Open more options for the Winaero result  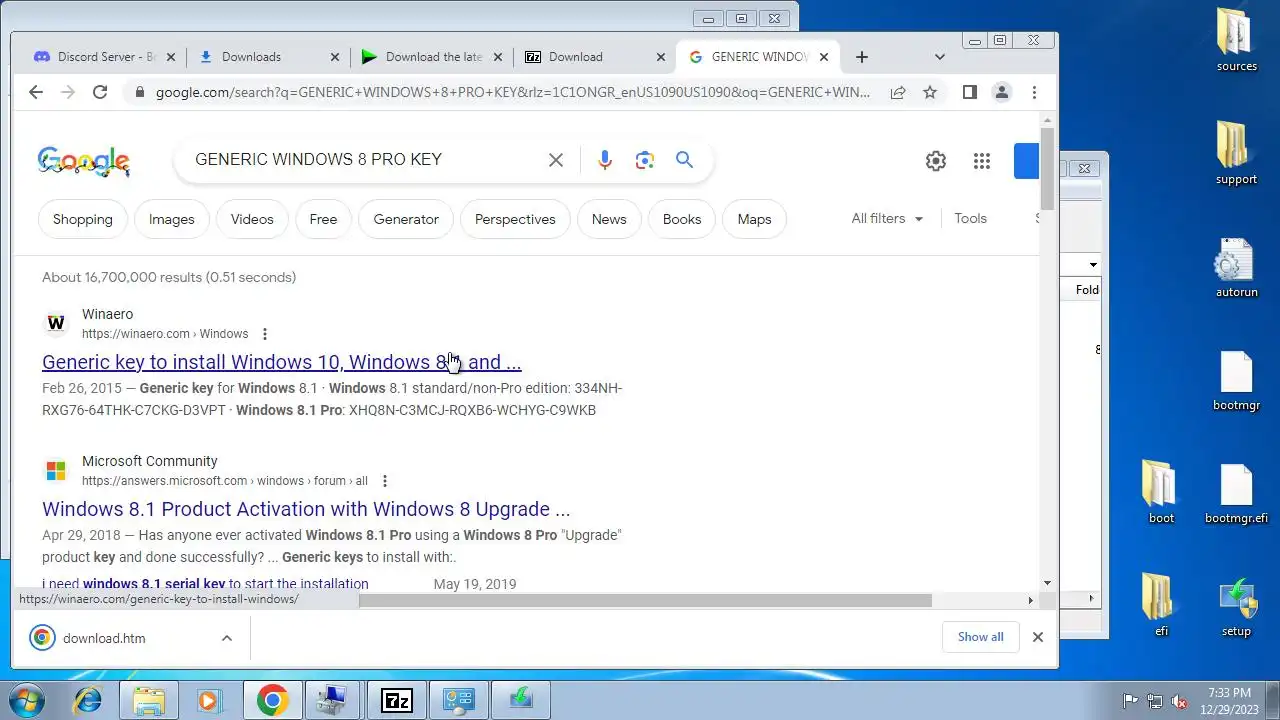pyautogui.click(x=264, y=334)
